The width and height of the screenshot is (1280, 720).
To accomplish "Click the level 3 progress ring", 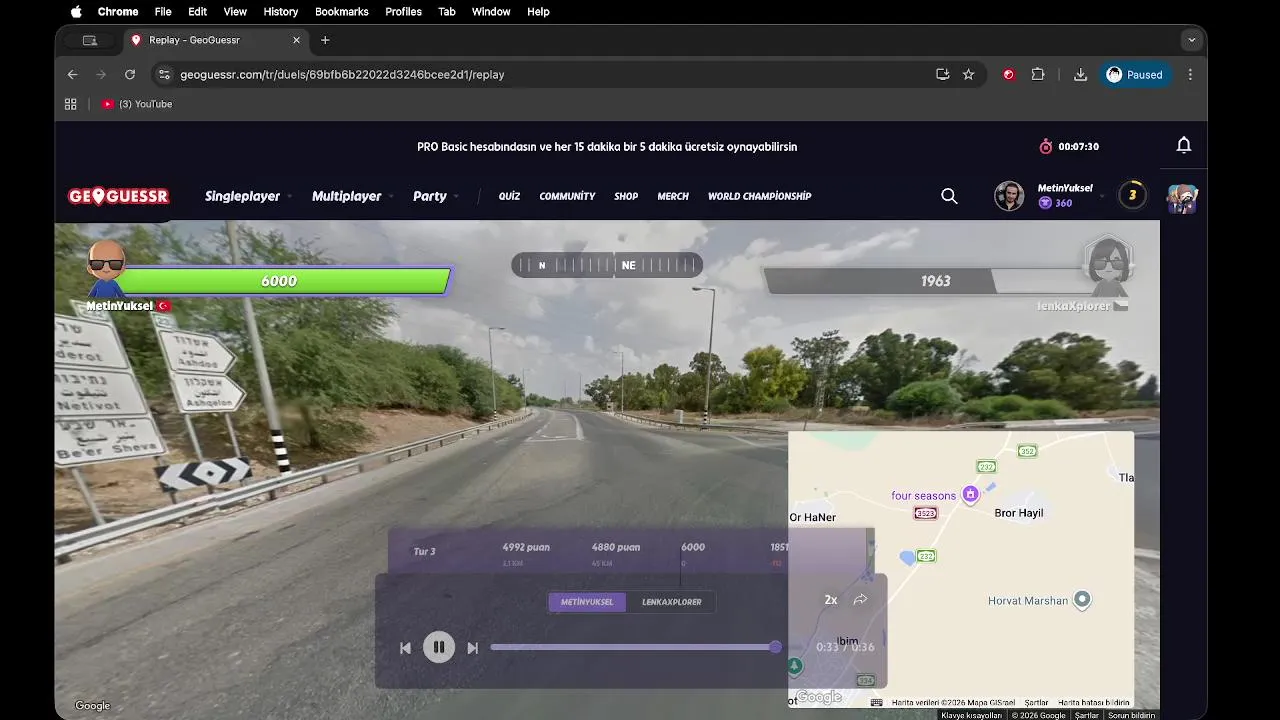I will (1132, 195).
